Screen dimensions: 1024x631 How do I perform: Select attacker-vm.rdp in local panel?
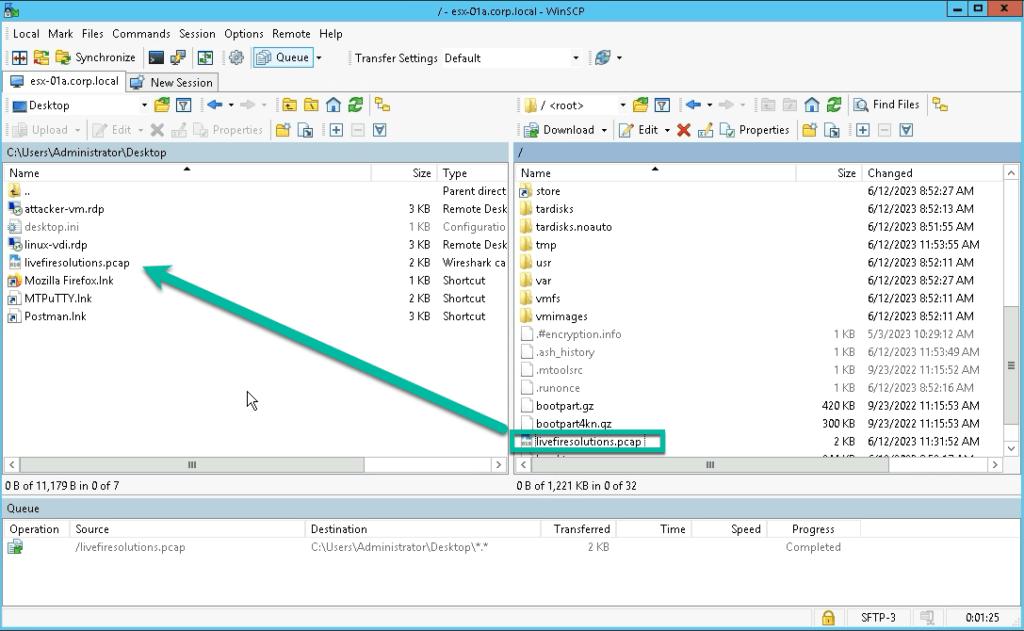pos(64,209)
